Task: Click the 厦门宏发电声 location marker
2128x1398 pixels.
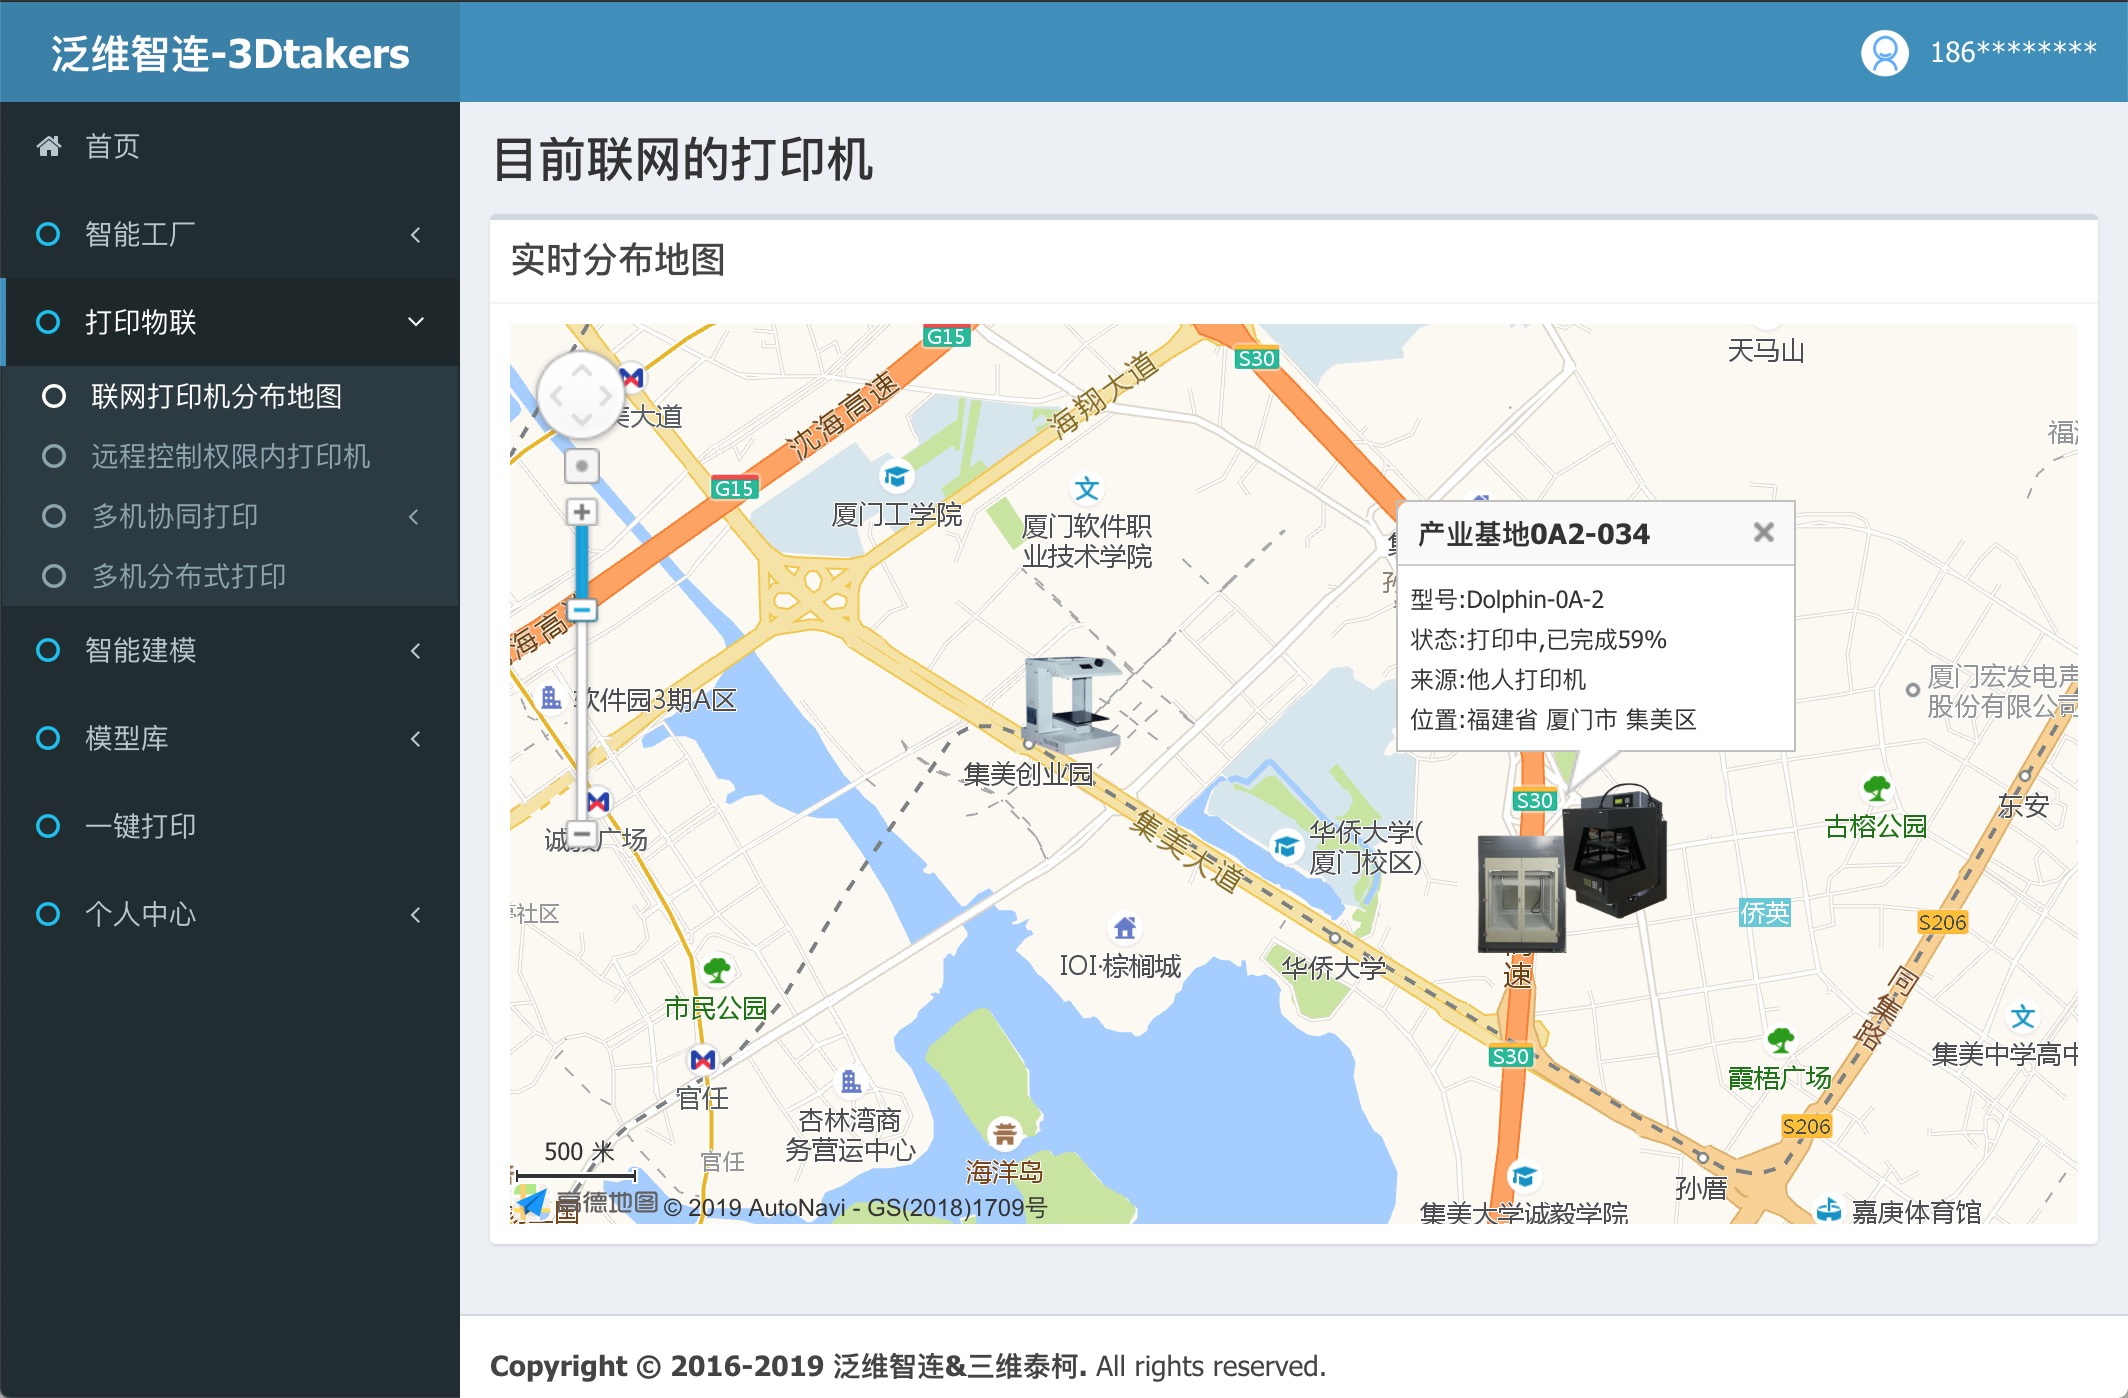Action: pyautogui.click(x=1912, y=690)
